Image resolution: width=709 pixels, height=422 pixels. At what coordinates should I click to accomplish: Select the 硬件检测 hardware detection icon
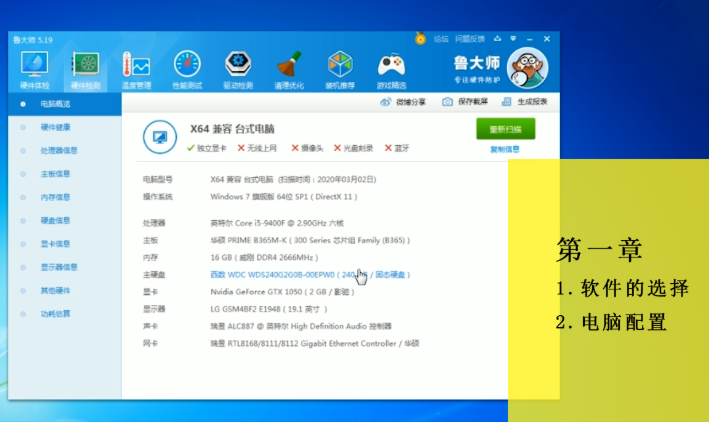click(x=85, y=69)
